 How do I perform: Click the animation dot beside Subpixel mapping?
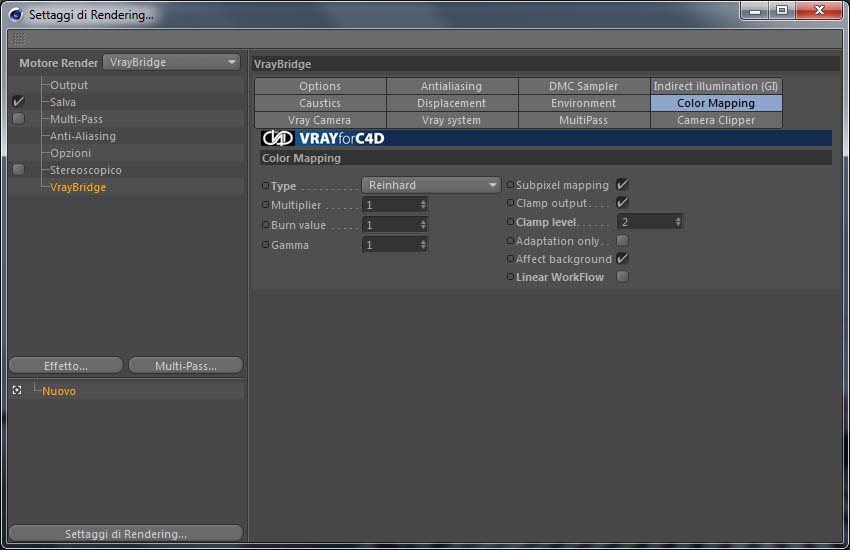point(510,185)
